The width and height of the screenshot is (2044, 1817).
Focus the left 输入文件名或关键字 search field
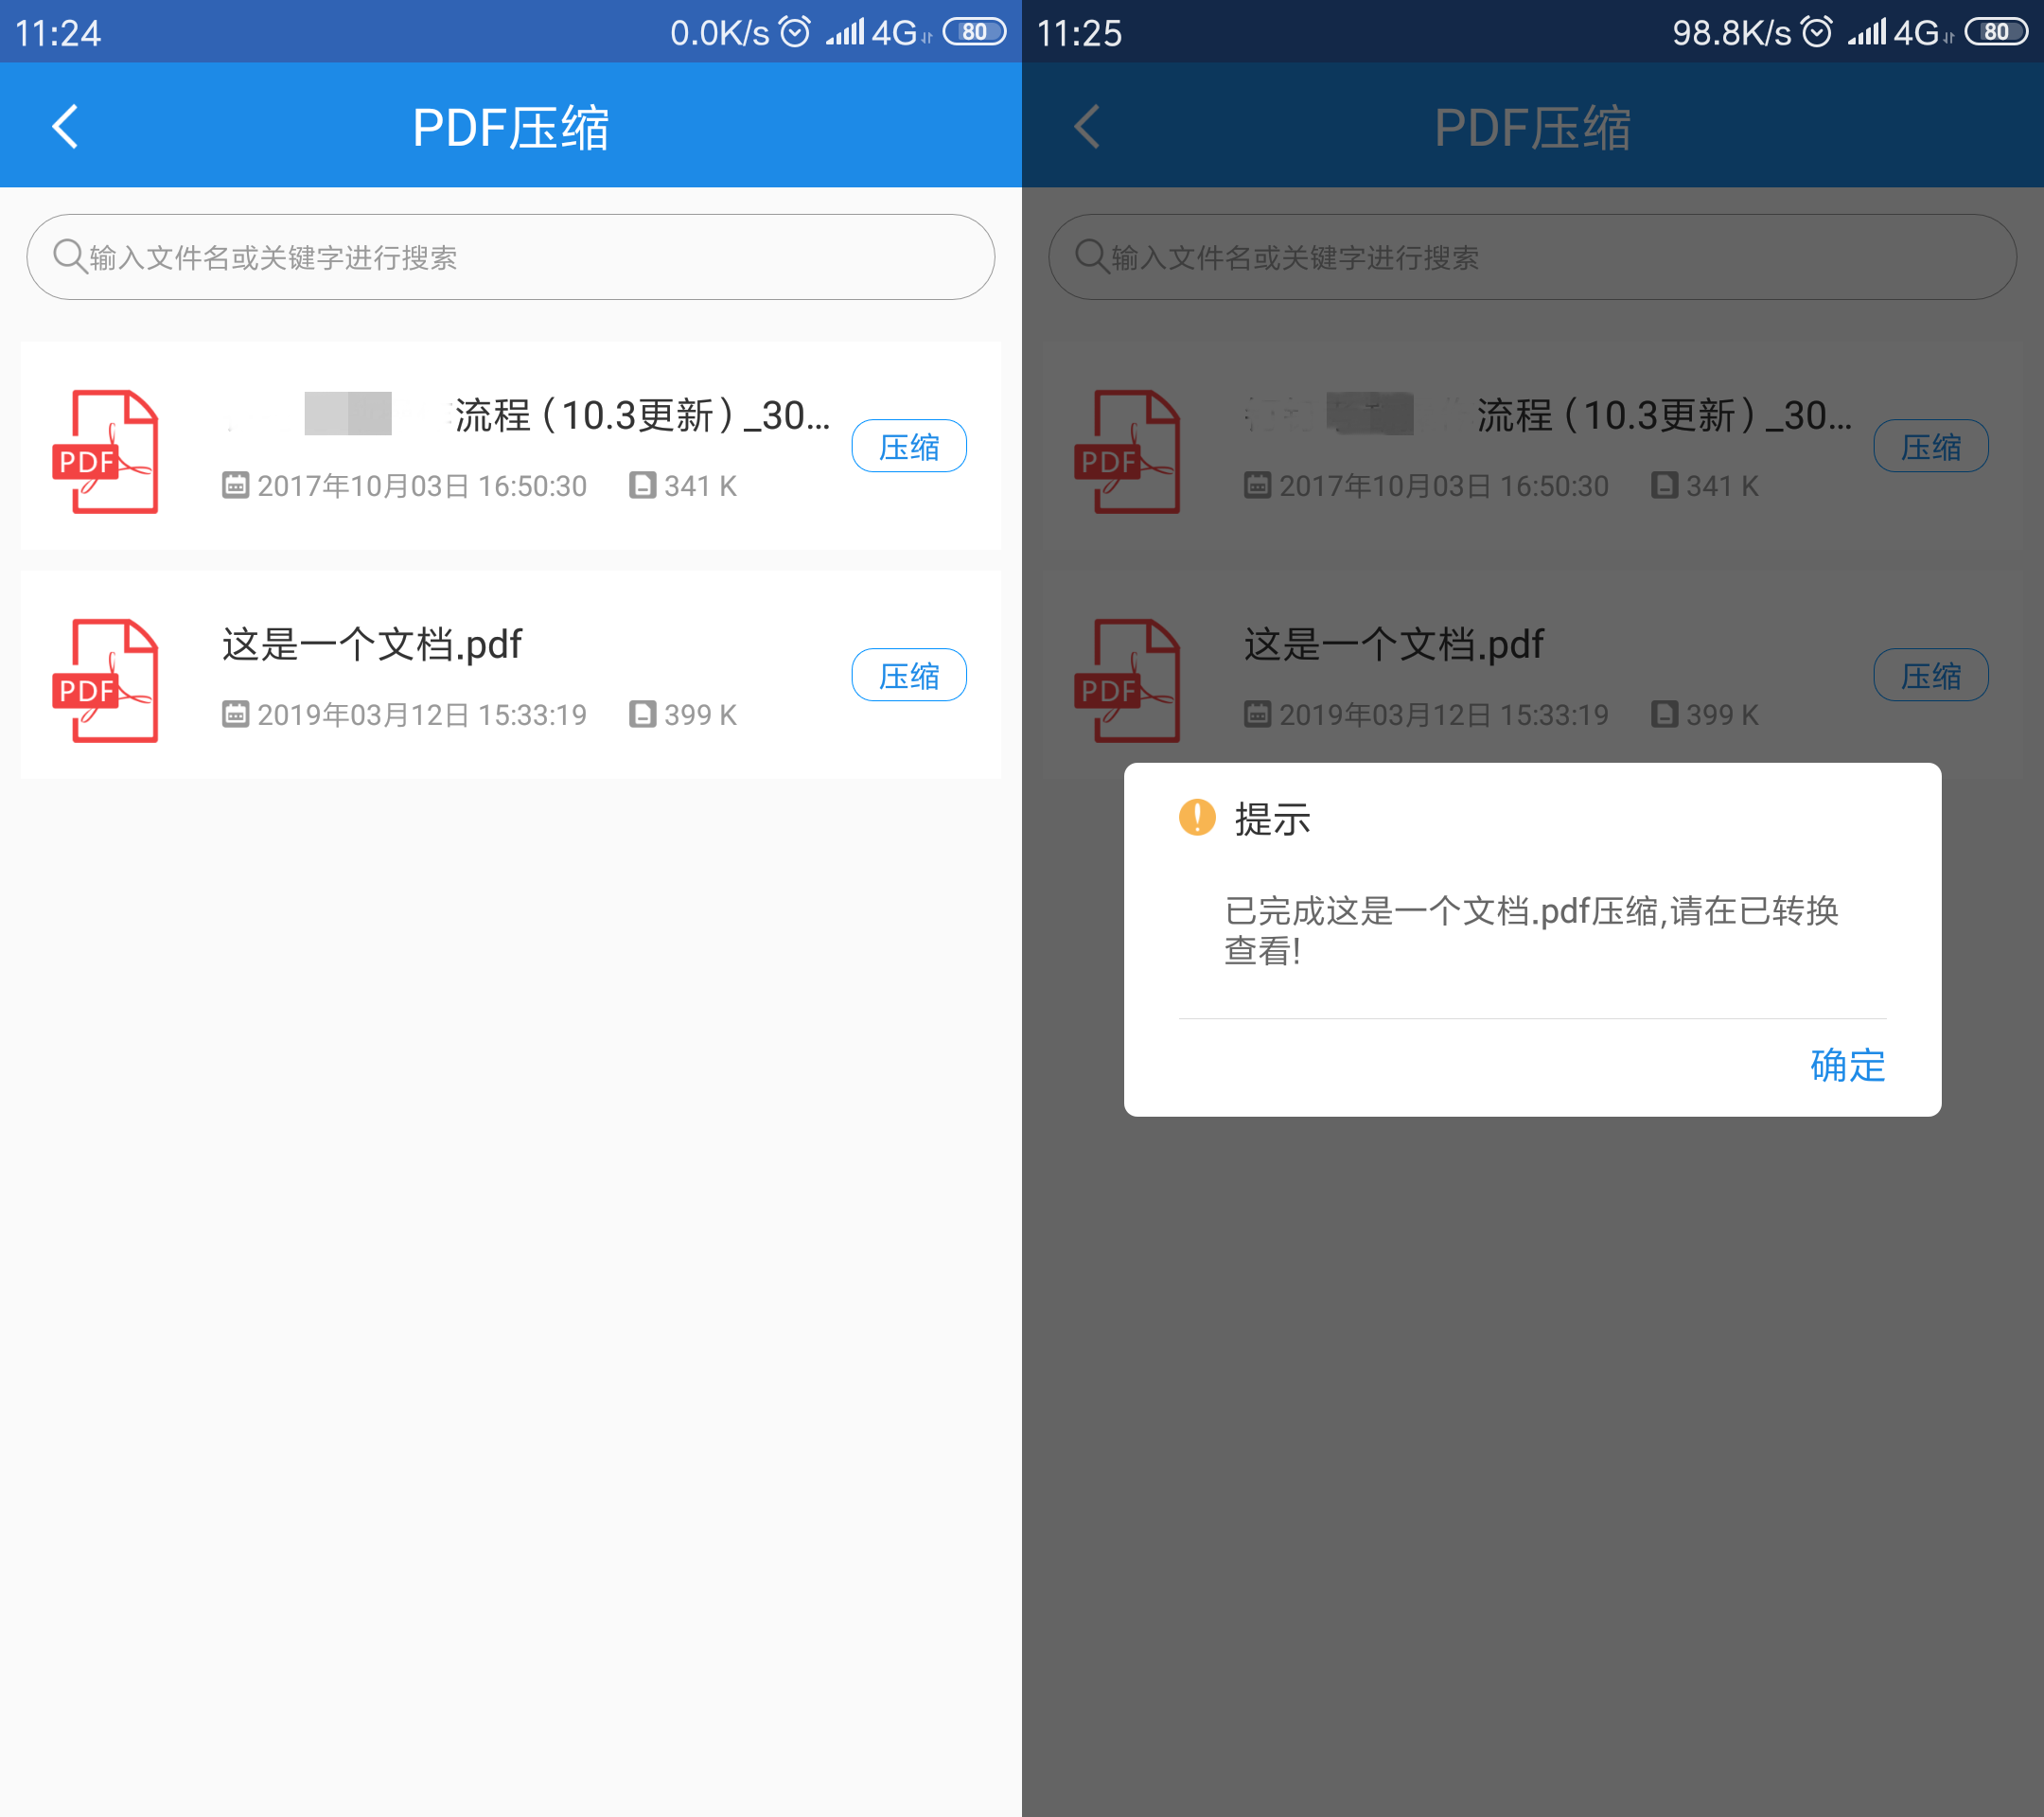click(510, 257)
